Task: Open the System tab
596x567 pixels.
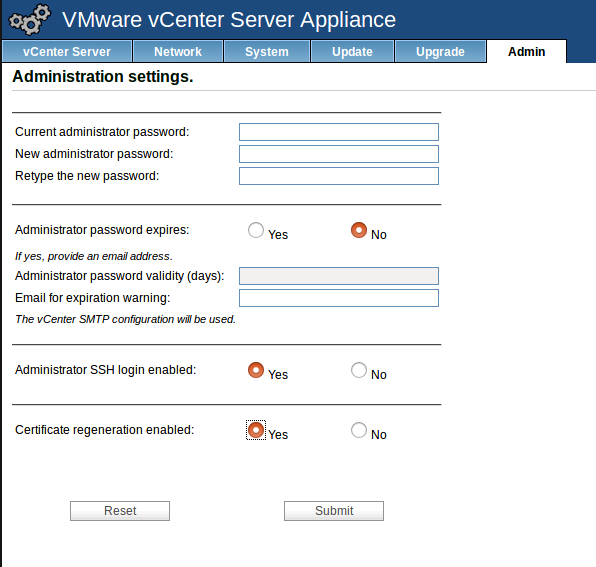Action: [x=267, y=51]
